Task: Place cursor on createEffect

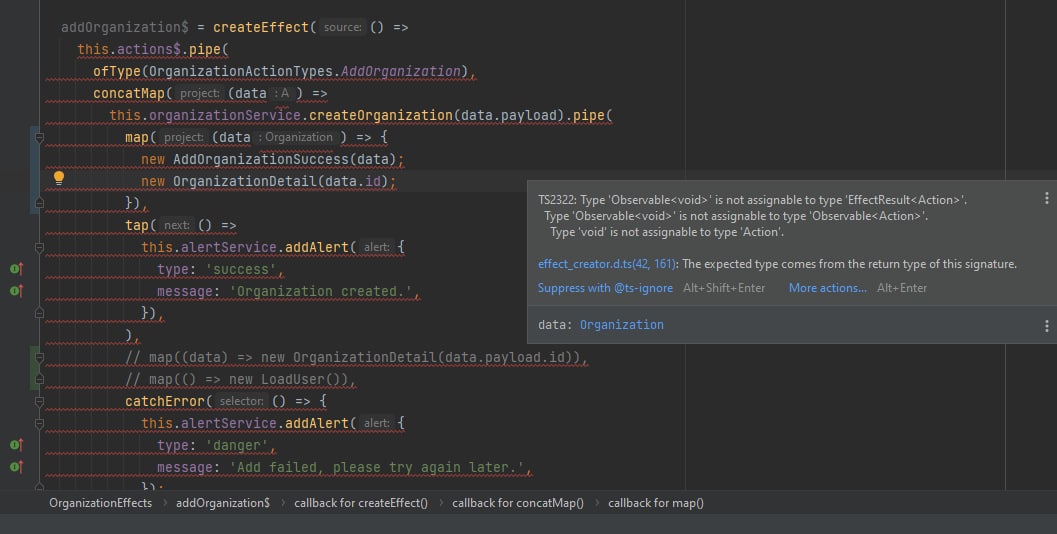Action: (x=261, y=28)
